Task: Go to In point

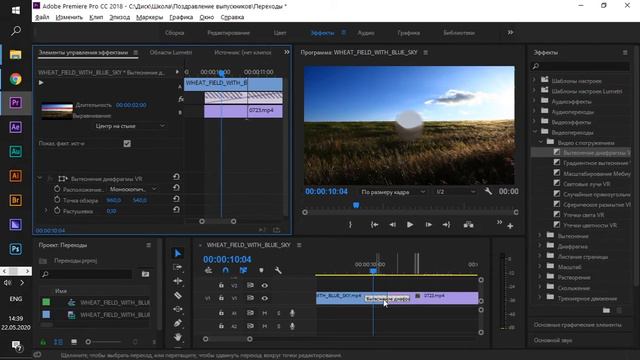Action: (x=374, y=224)
